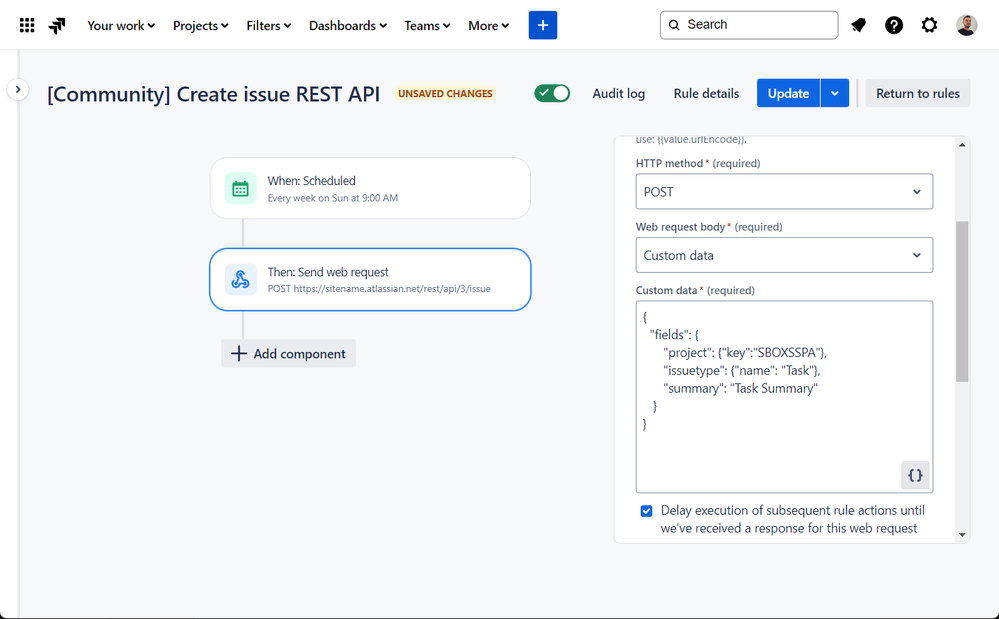
Task: Open the app switcher grid icon
Action: coord(27,25)
